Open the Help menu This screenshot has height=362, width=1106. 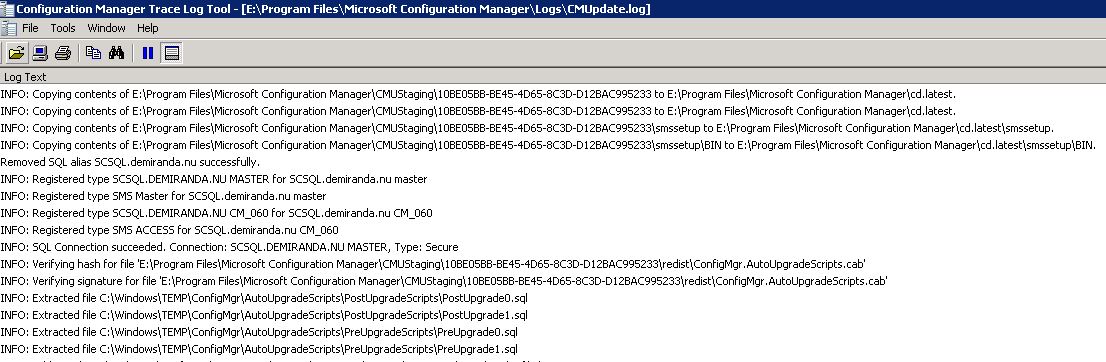[x=147, y=28]
